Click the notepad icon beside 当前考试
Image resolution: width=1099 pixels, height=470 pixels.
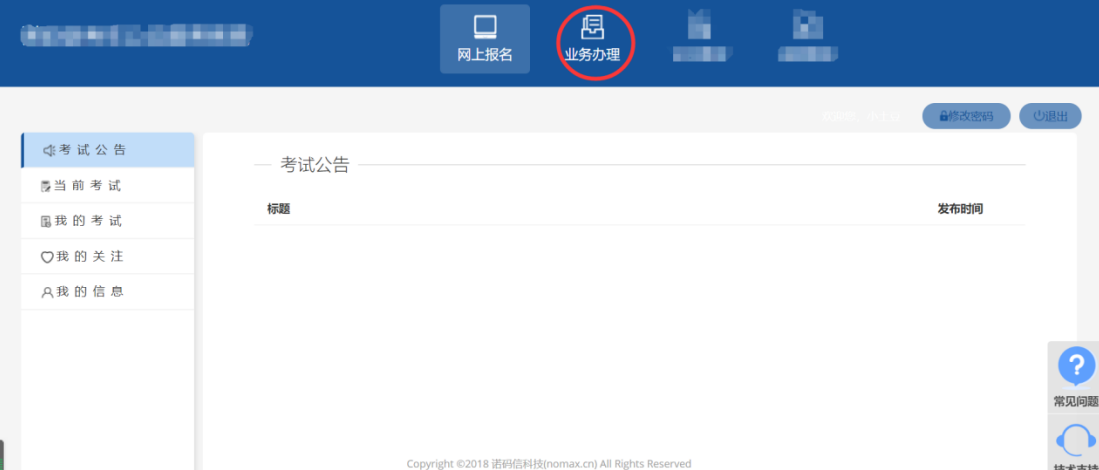46,186
